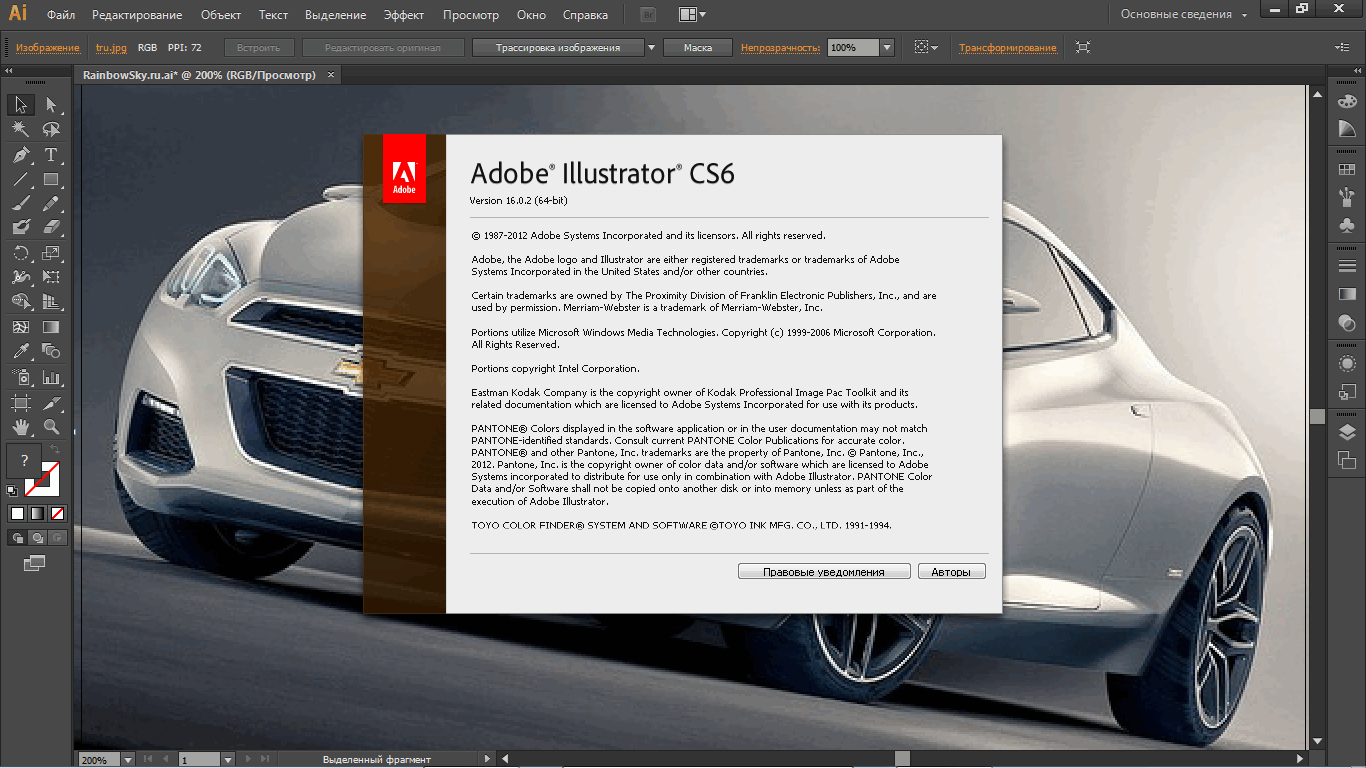
Task: Open the Color panel palette icon
Action: [x=1346, y=101]
